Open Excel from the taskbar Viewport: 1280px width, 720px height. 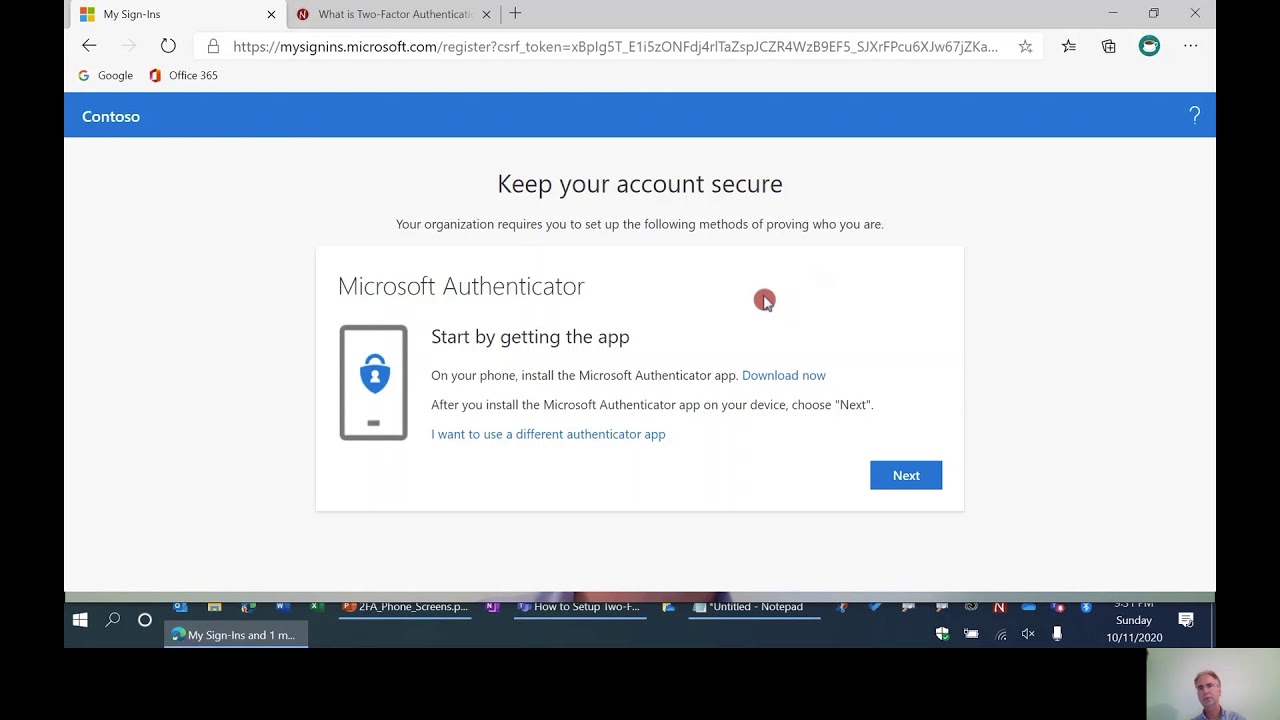click(x=315, y=606)
